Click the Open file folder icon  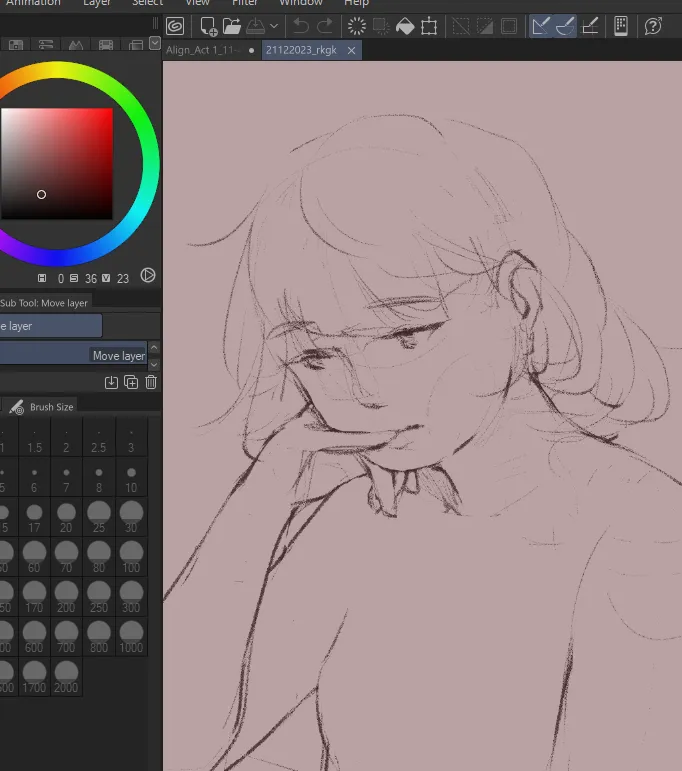coord(232,26)
